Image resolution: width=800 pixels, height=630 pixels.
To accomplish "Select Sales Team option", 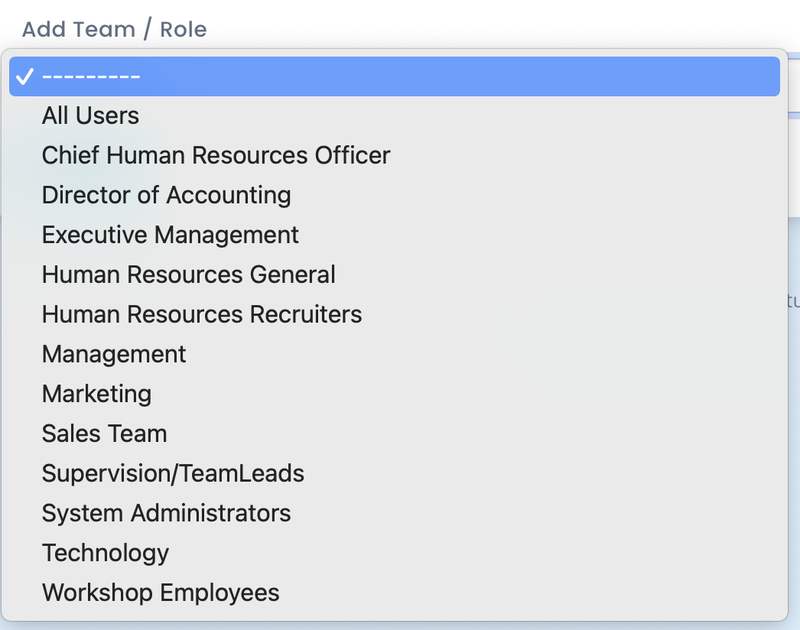I will tap(104, 434).
